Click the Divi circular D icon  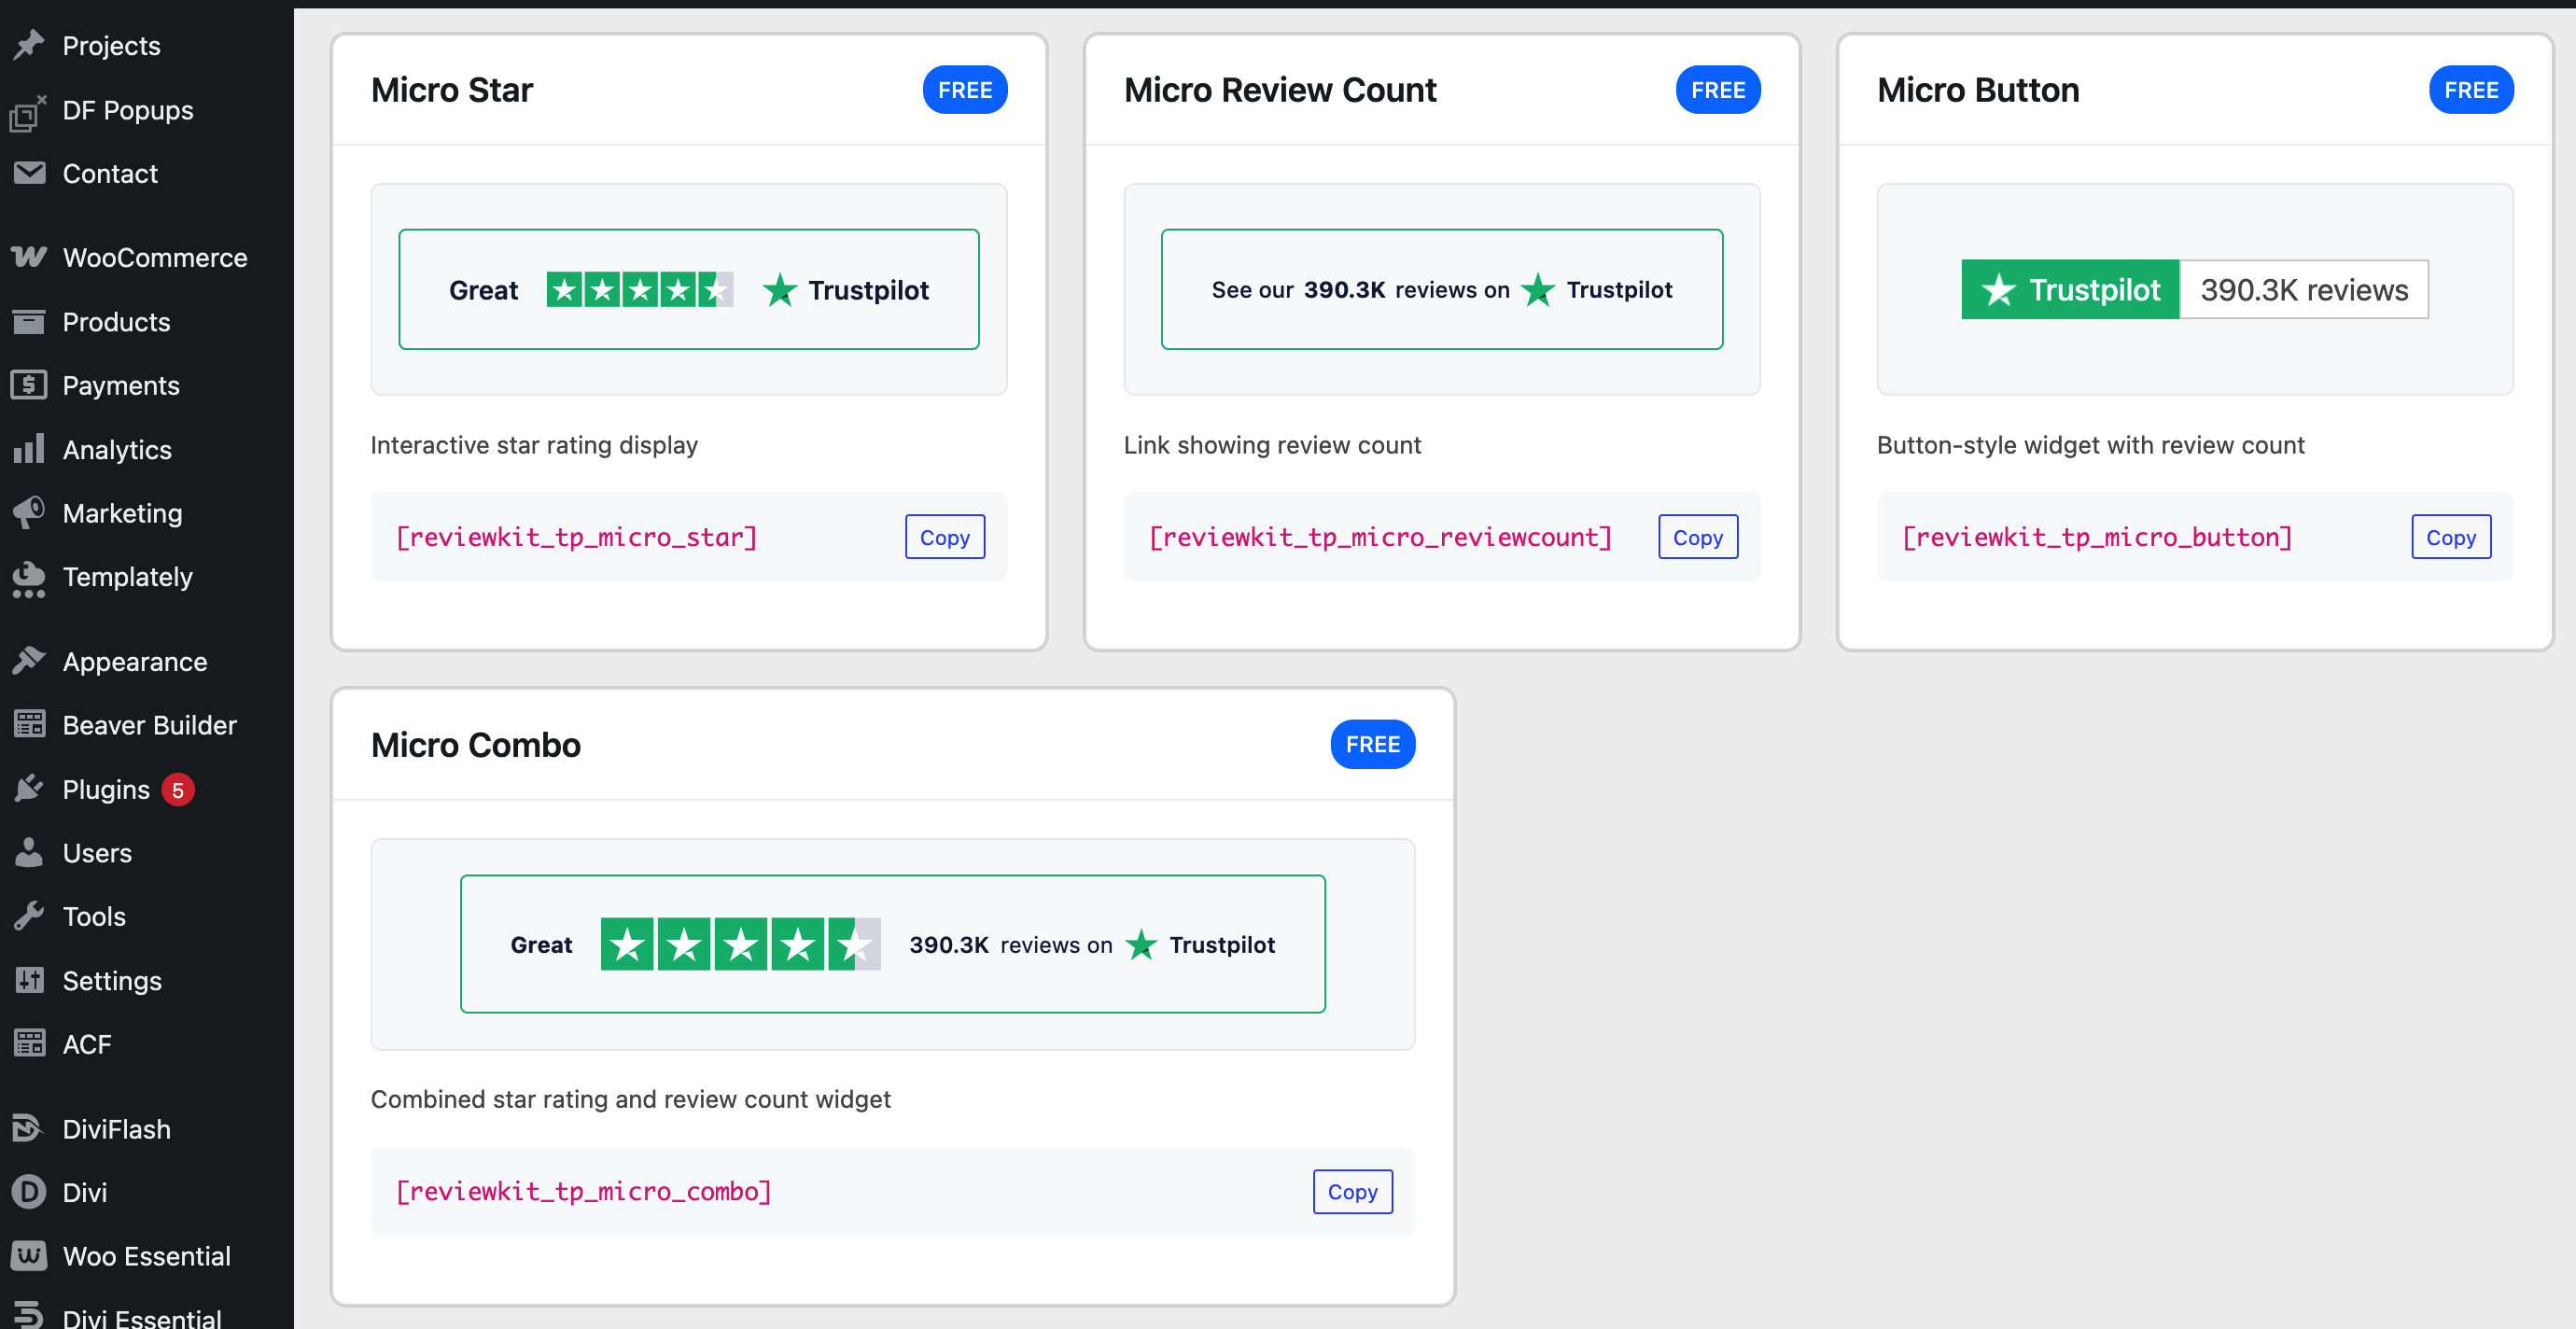click(29, 1192)
